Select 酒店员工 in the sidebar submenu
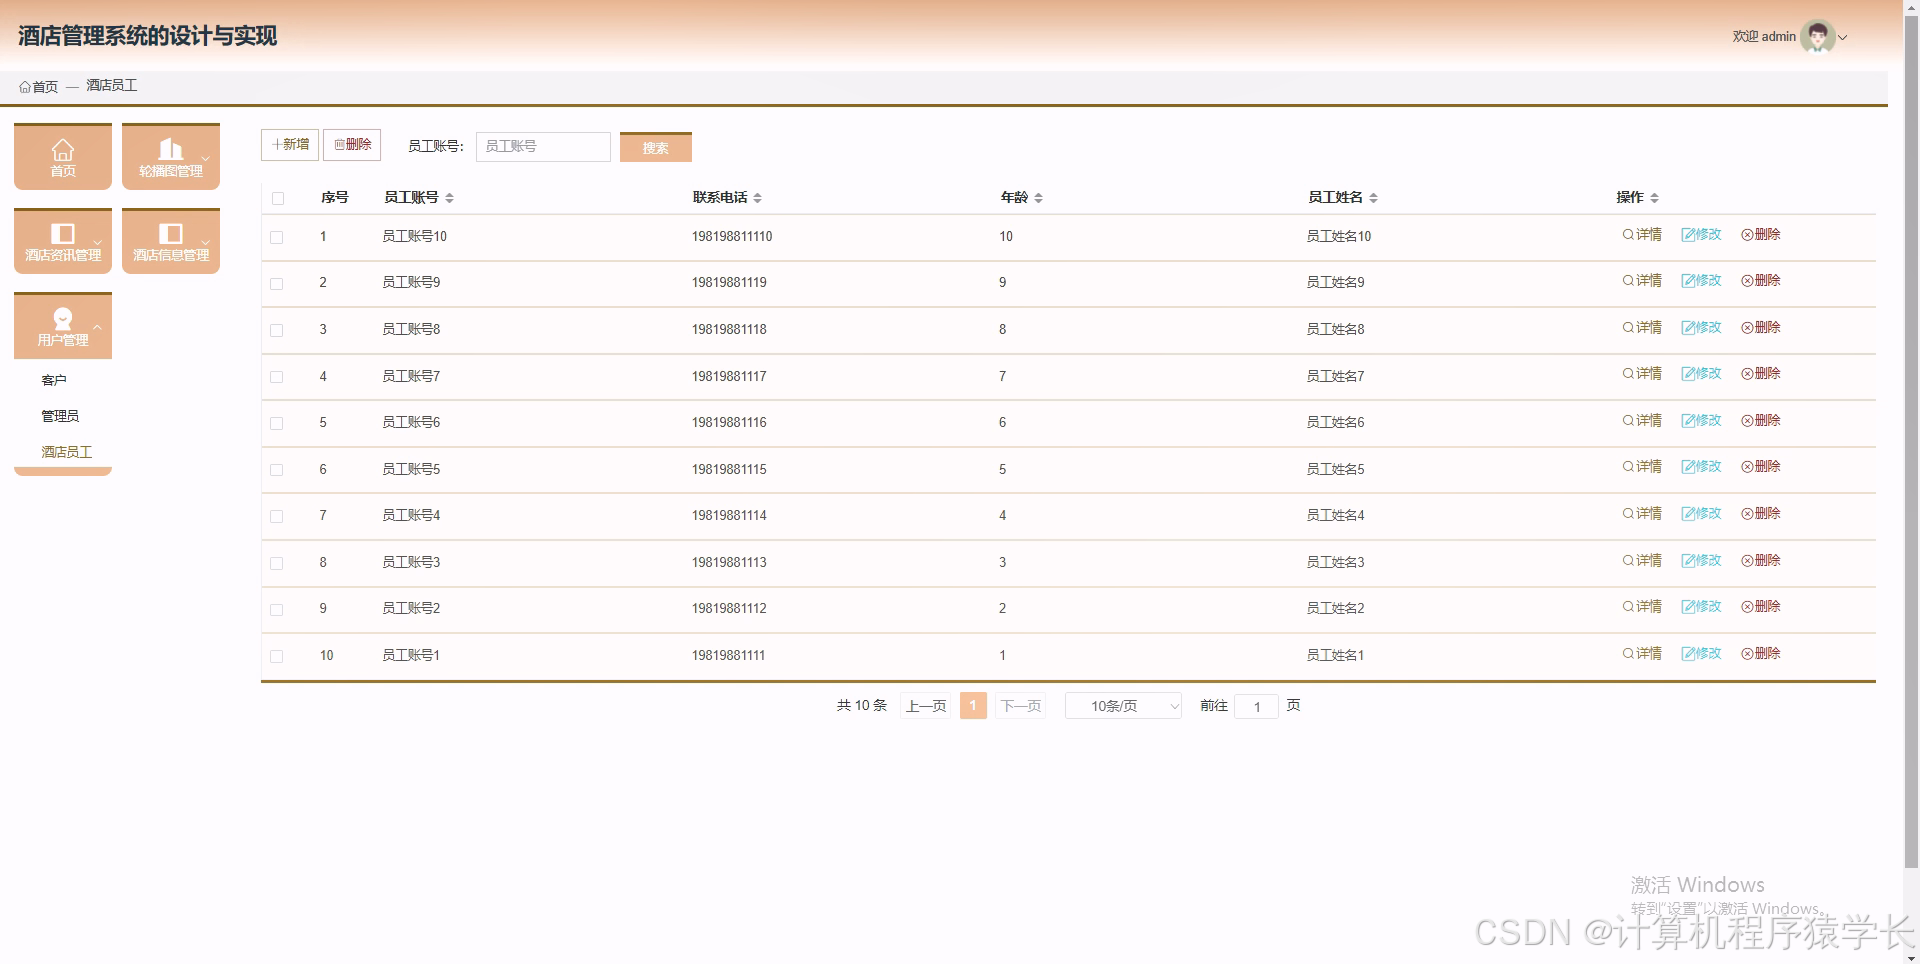 point(66,452)
